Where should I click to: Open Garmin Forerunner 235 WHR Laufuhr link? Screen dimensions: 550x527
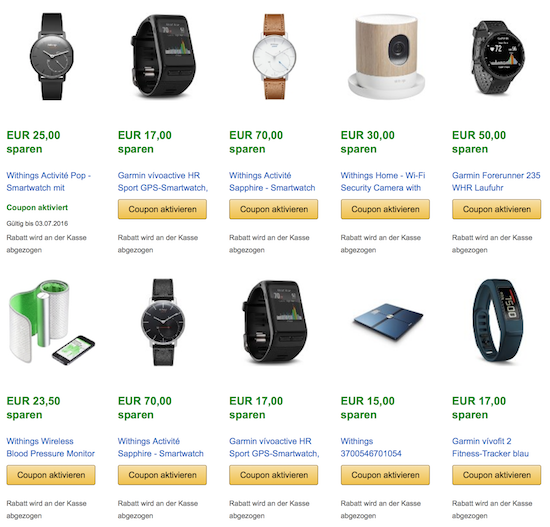[x=496, y=181]
